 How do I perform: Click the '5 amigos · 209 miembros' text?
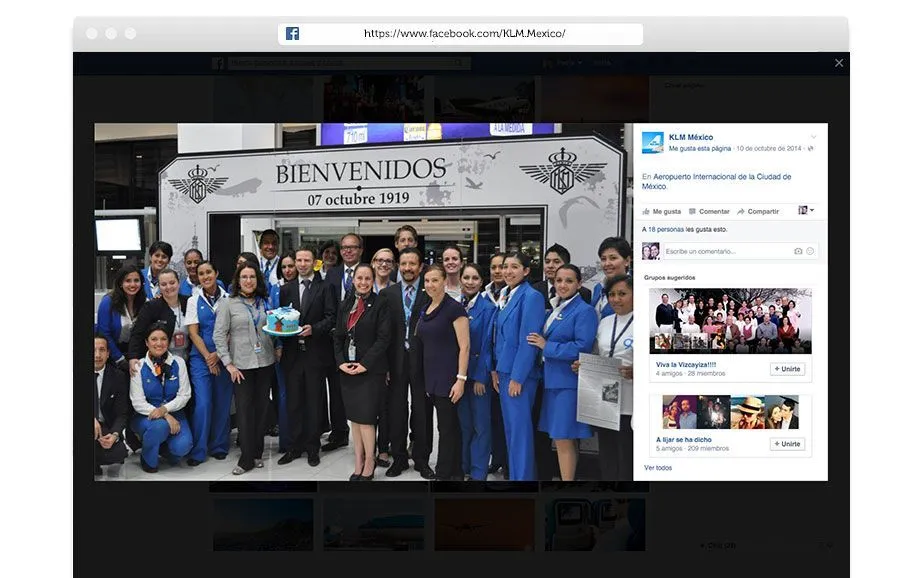(692, 448)
